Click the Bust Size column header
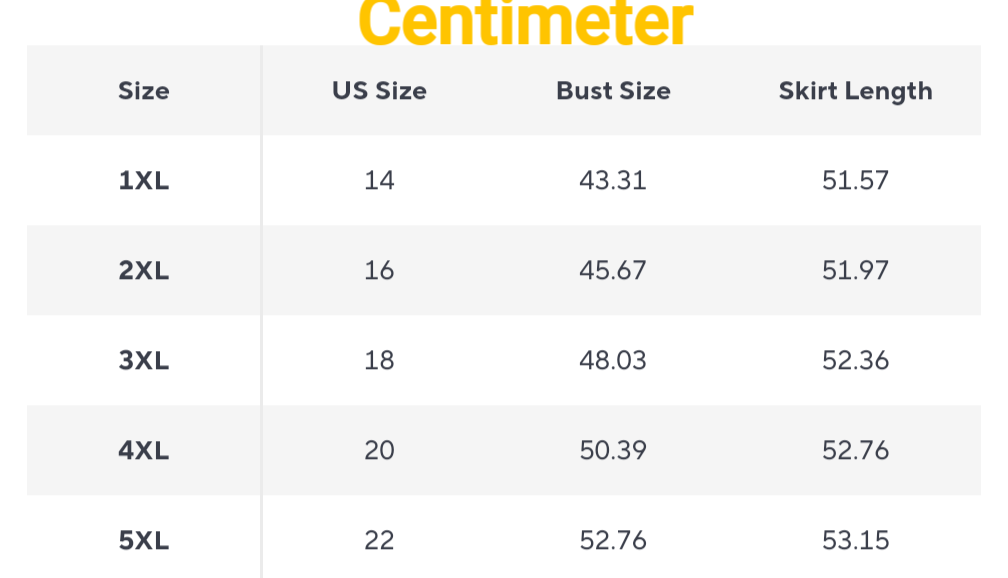The image size is (1008, 578). point(613,91)
